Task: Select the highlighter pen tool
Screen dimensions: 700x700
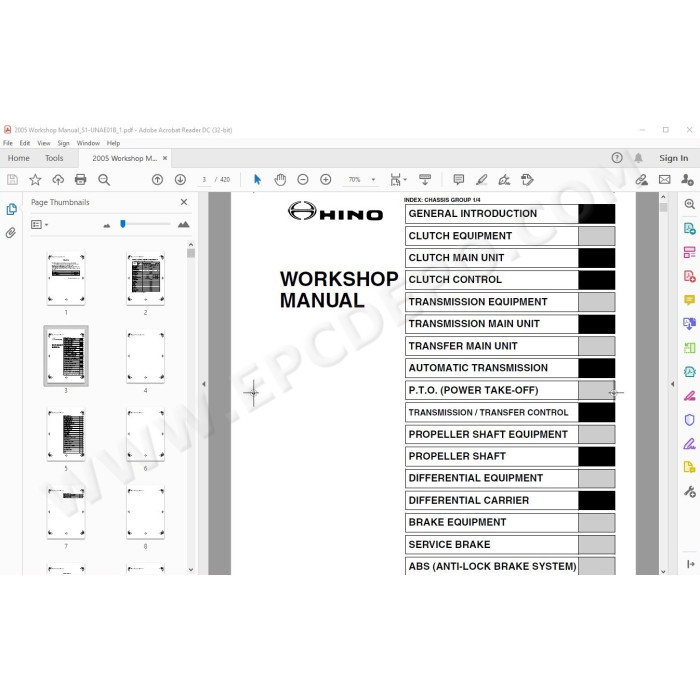Action: point(481,180)
